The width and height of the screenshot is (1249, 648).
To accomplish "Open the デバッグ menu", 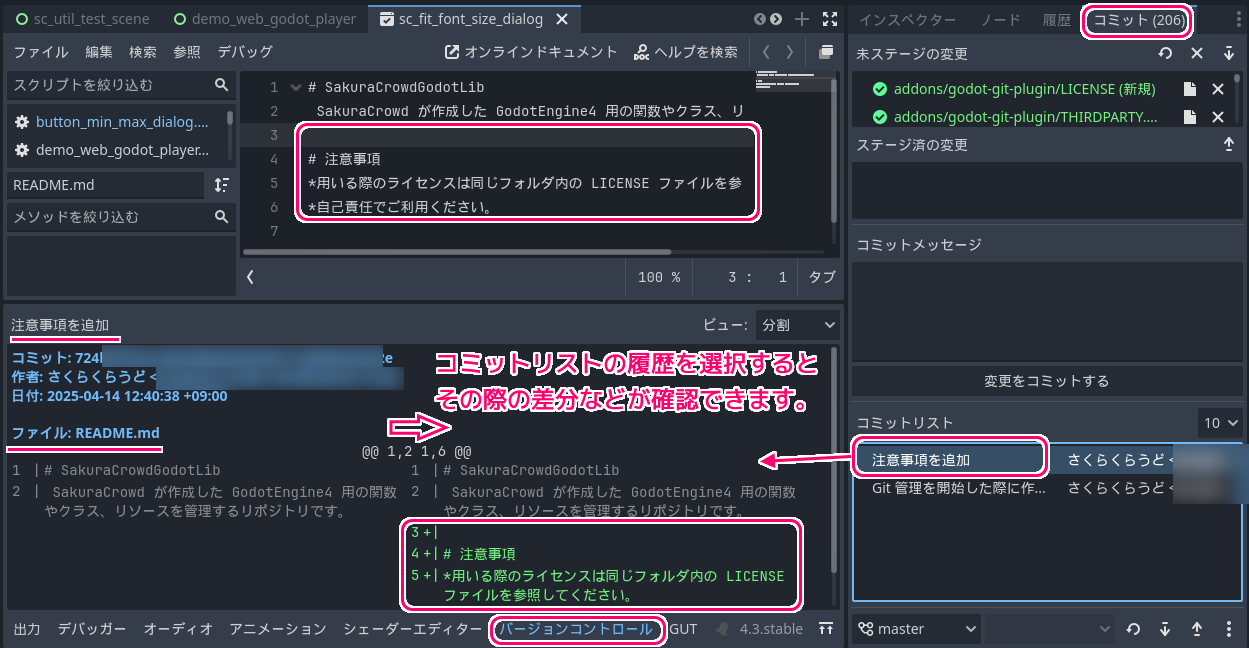I will tap(245, 52).
